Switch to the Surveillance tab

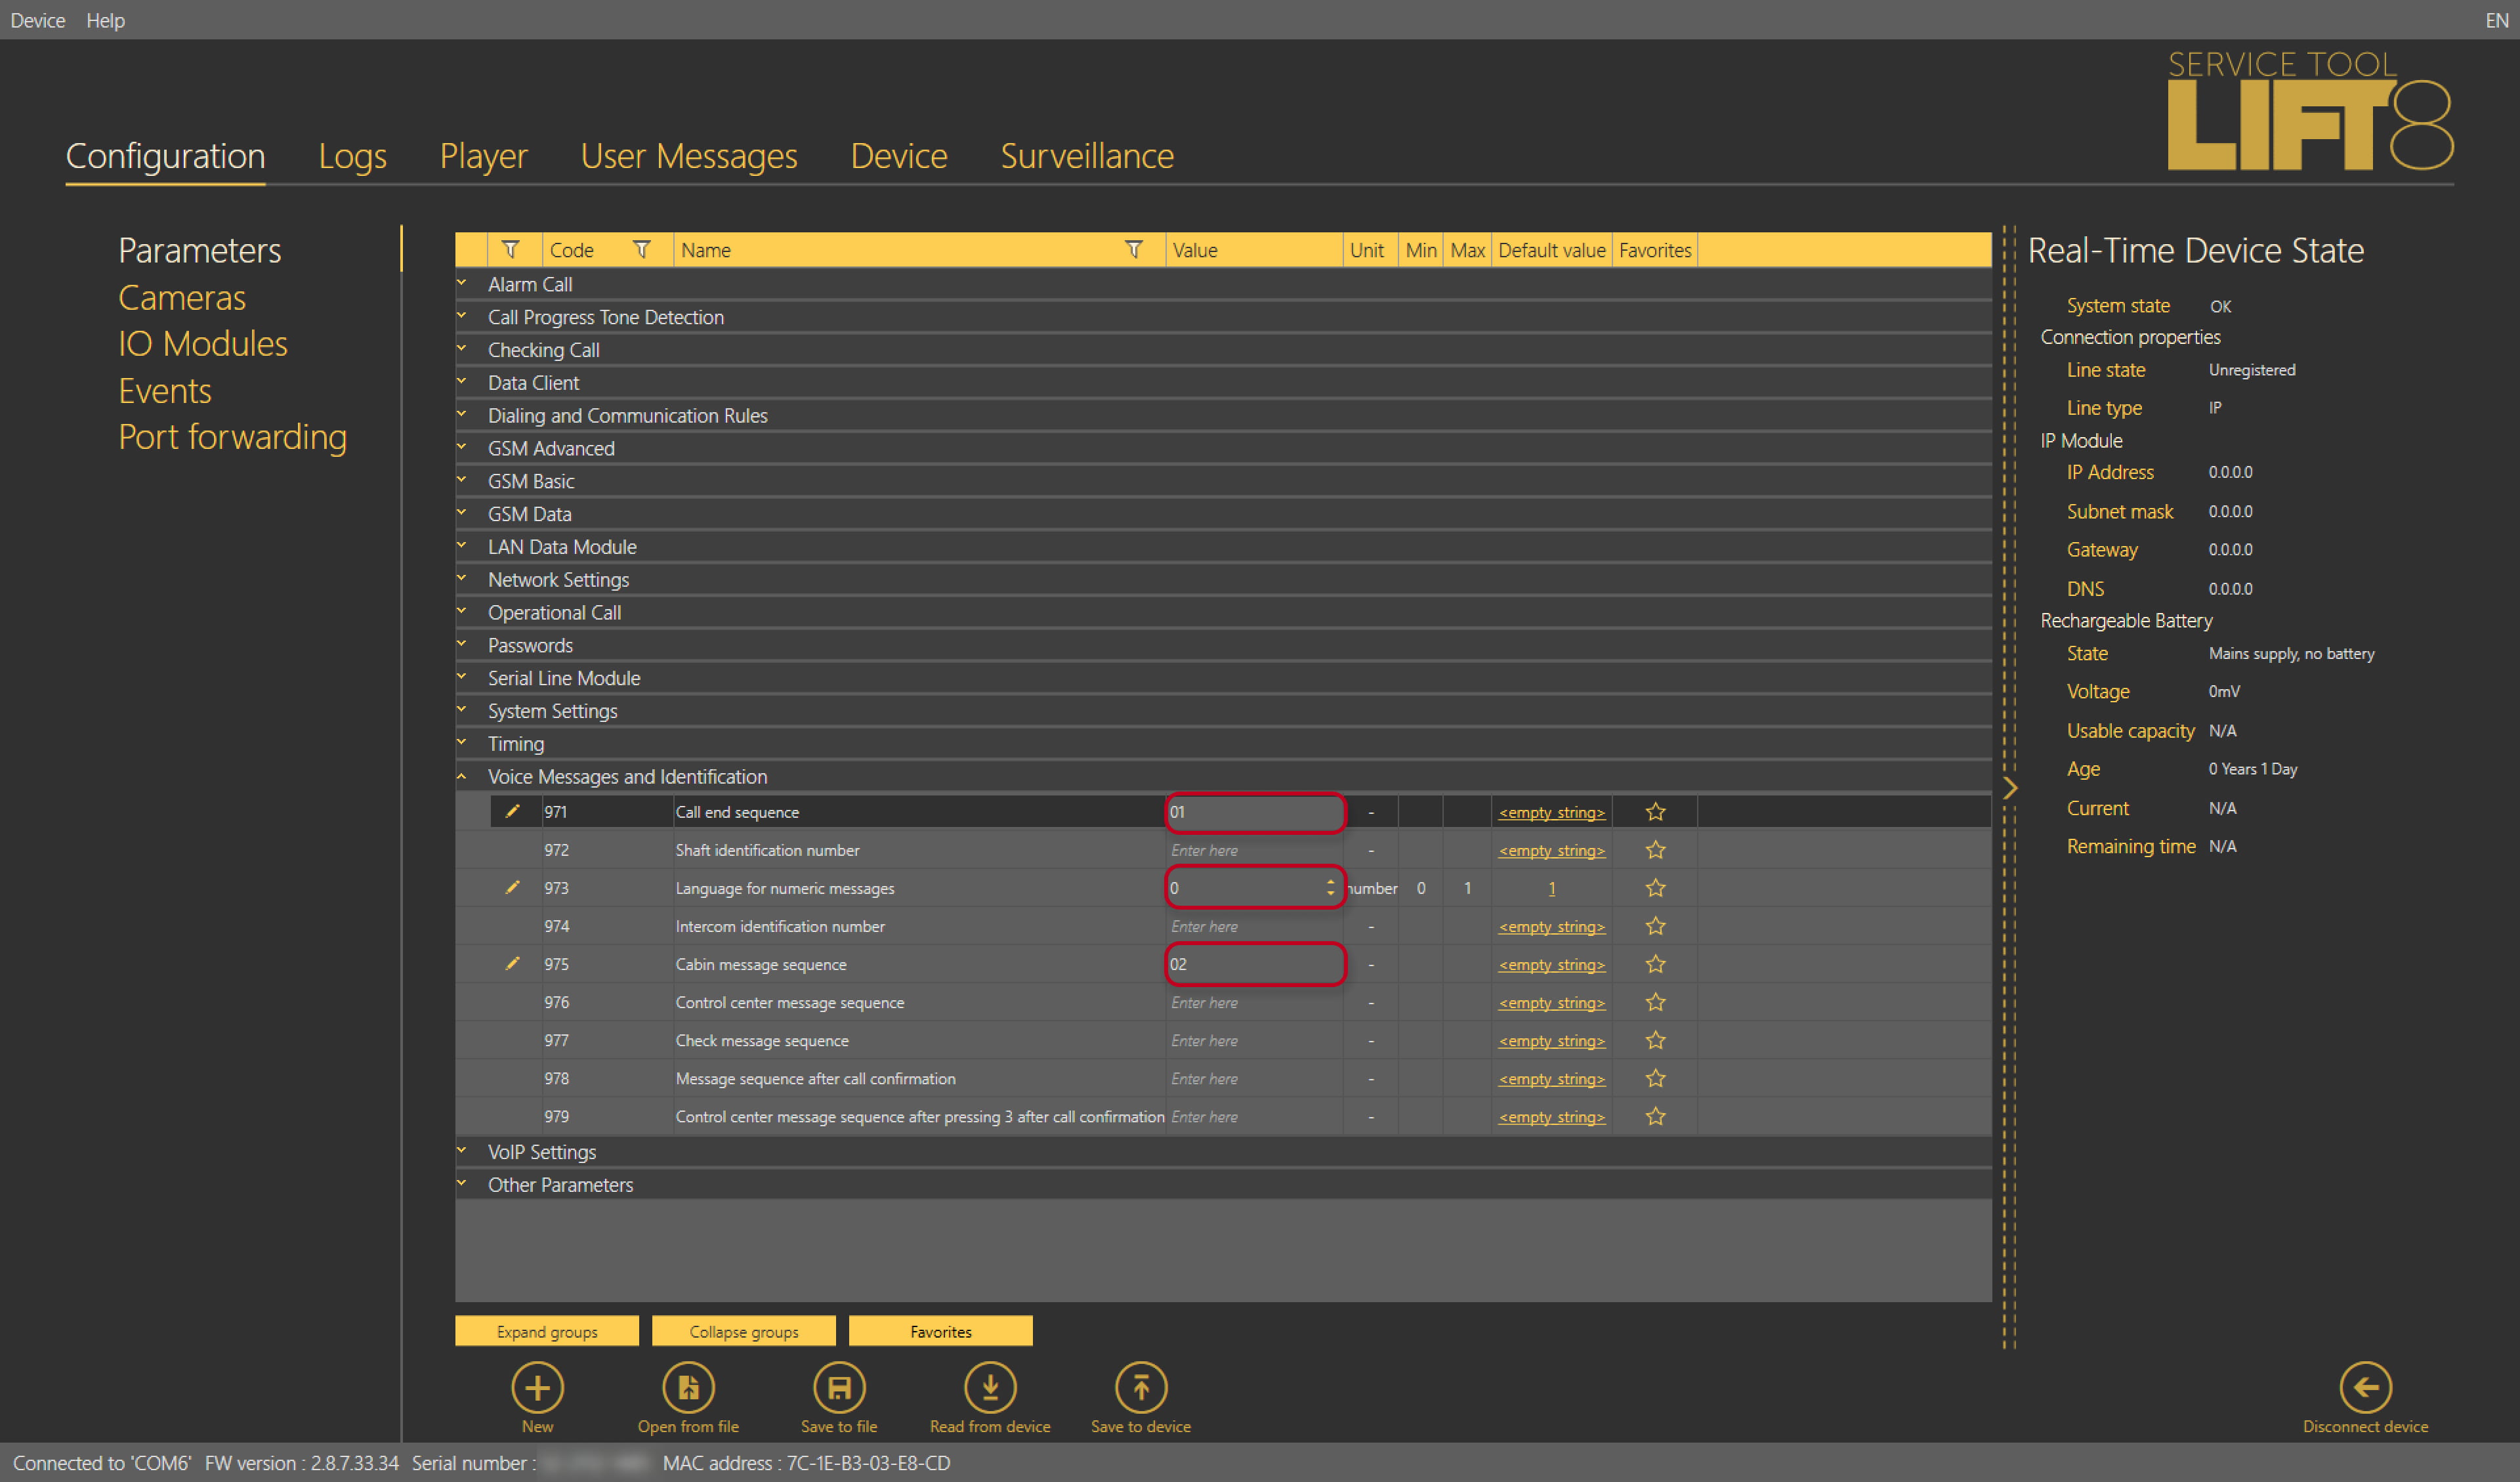pos(1087,156)
